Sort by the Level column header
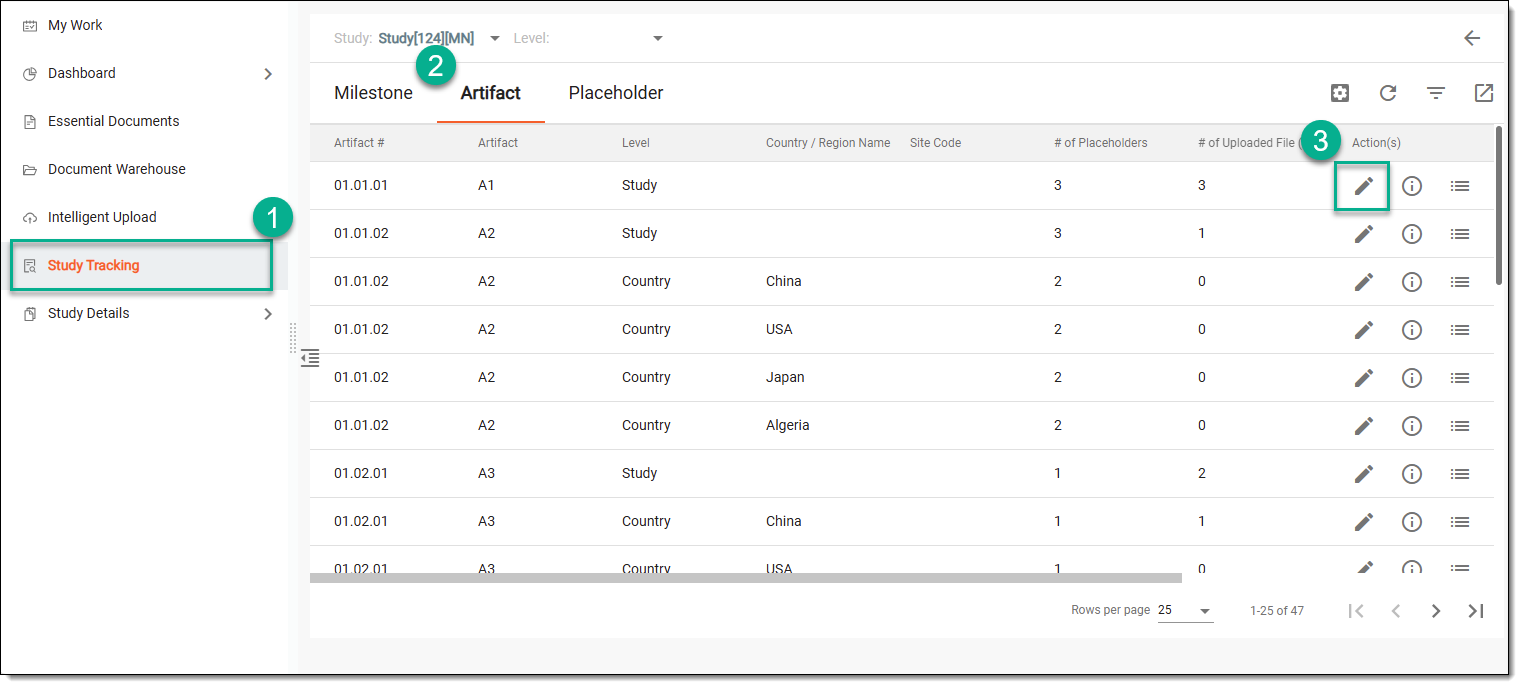Viewport: 1521px width, 687px height. point(636,143)
